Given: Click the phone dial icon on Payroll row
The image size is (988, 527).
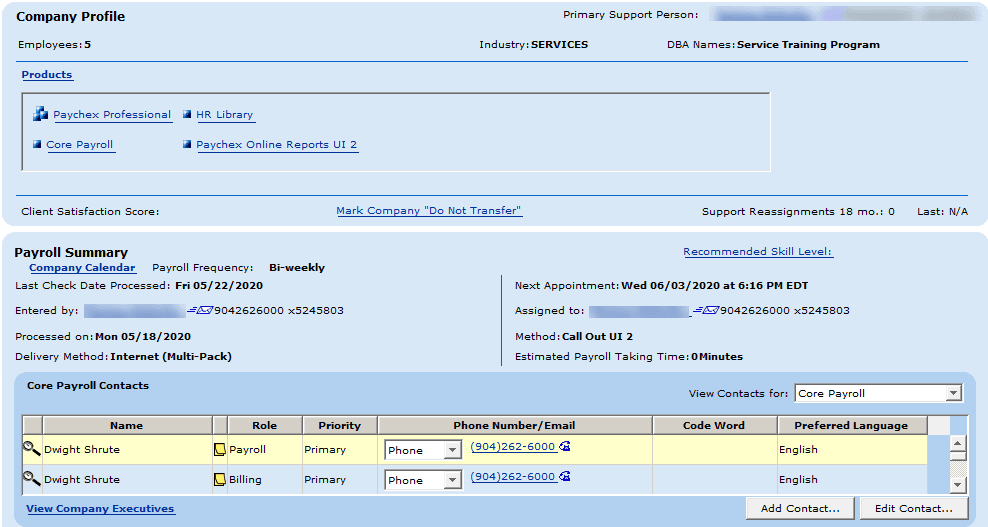Looking at the screenshot, I should (565, 446).
